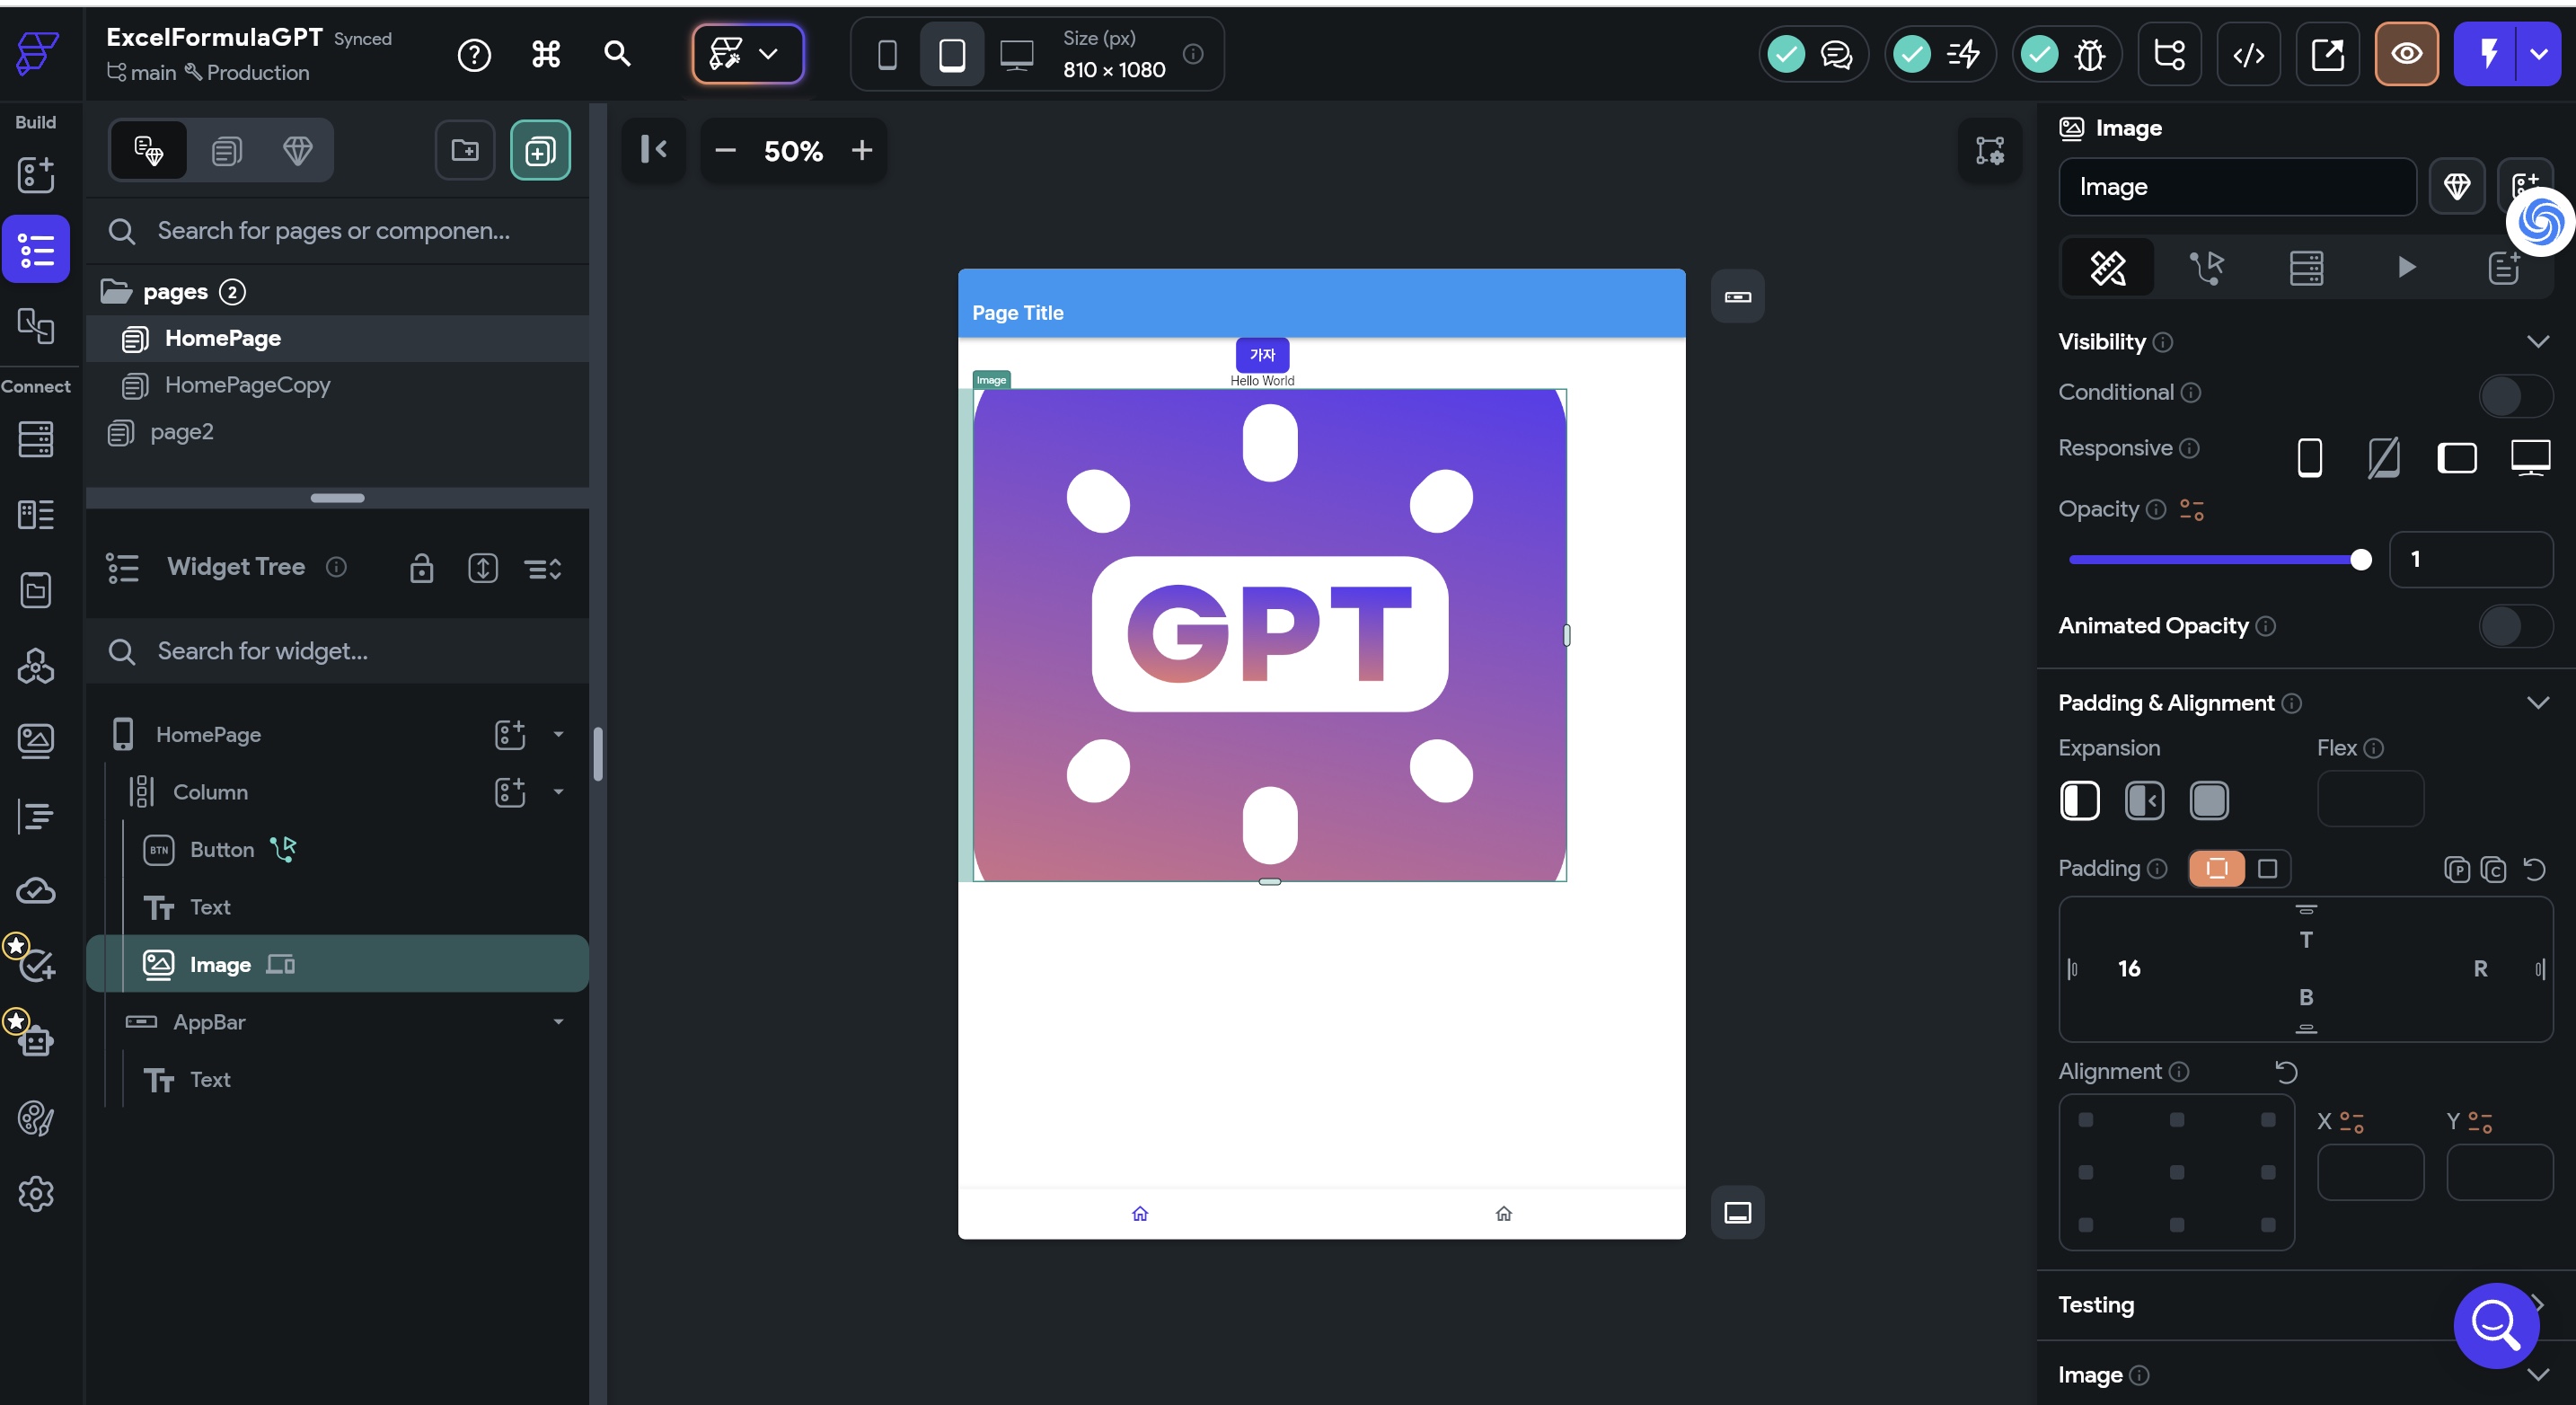Screen dimensions: 2576x1405
Task: Select the desktop device preview
Action: point(1017,54)
